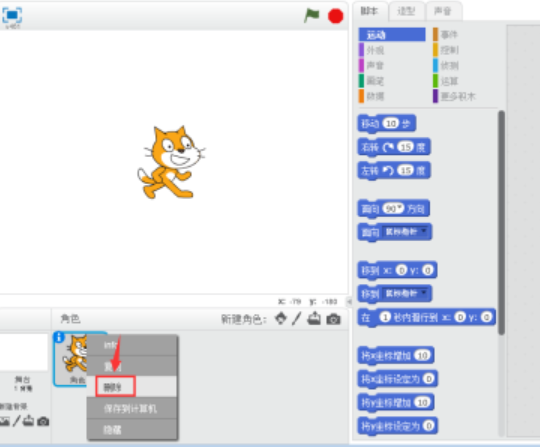This screenshot has width=540, height=447.
Task: Toggle fullscreen stage mode icon
Action: [x=12, y=15]
